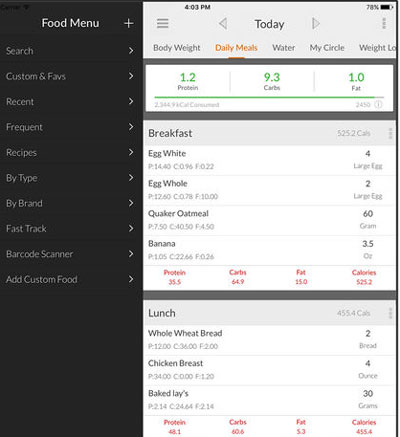Image resolution: width=400 pixels, height=437 pixels.
Task: Tap the calorie goal info icon
Action: tap(378, 105)
